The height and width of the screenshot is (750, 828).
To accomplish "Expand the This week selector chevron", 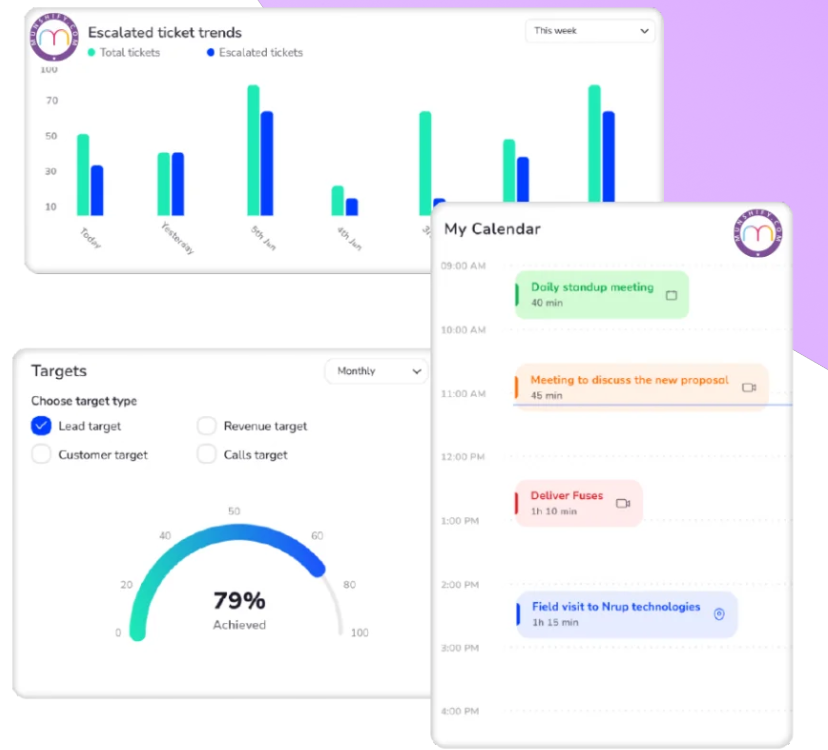I will (x=646, y=31).
